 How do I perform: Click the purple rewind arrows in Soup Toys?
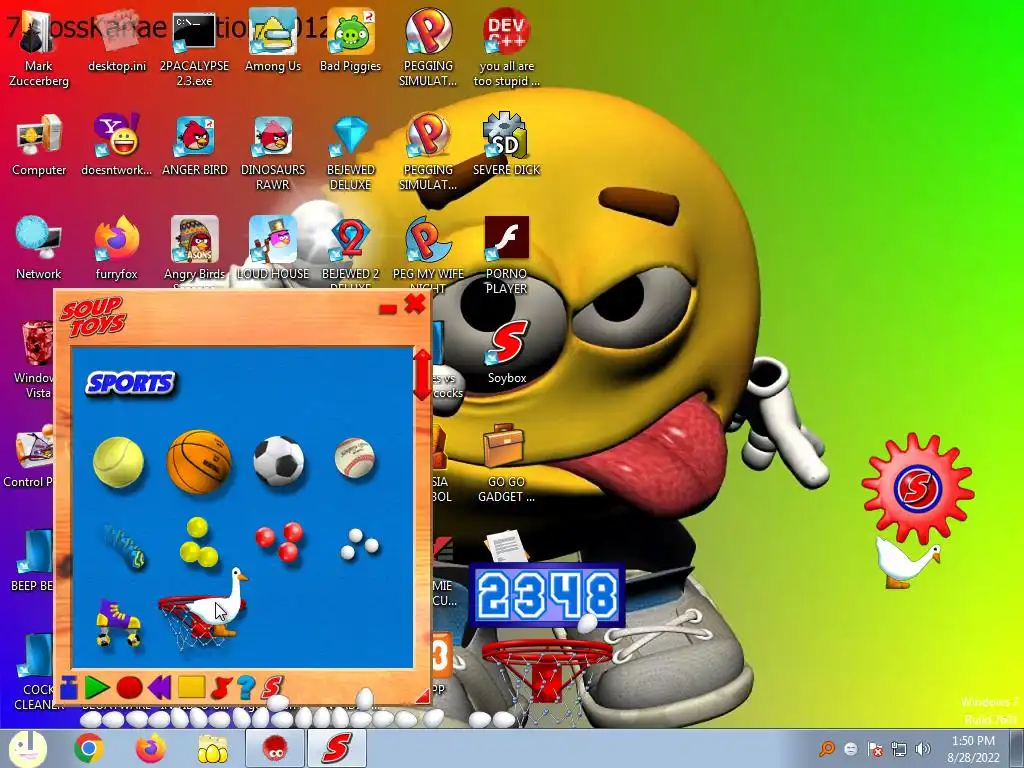160,687
